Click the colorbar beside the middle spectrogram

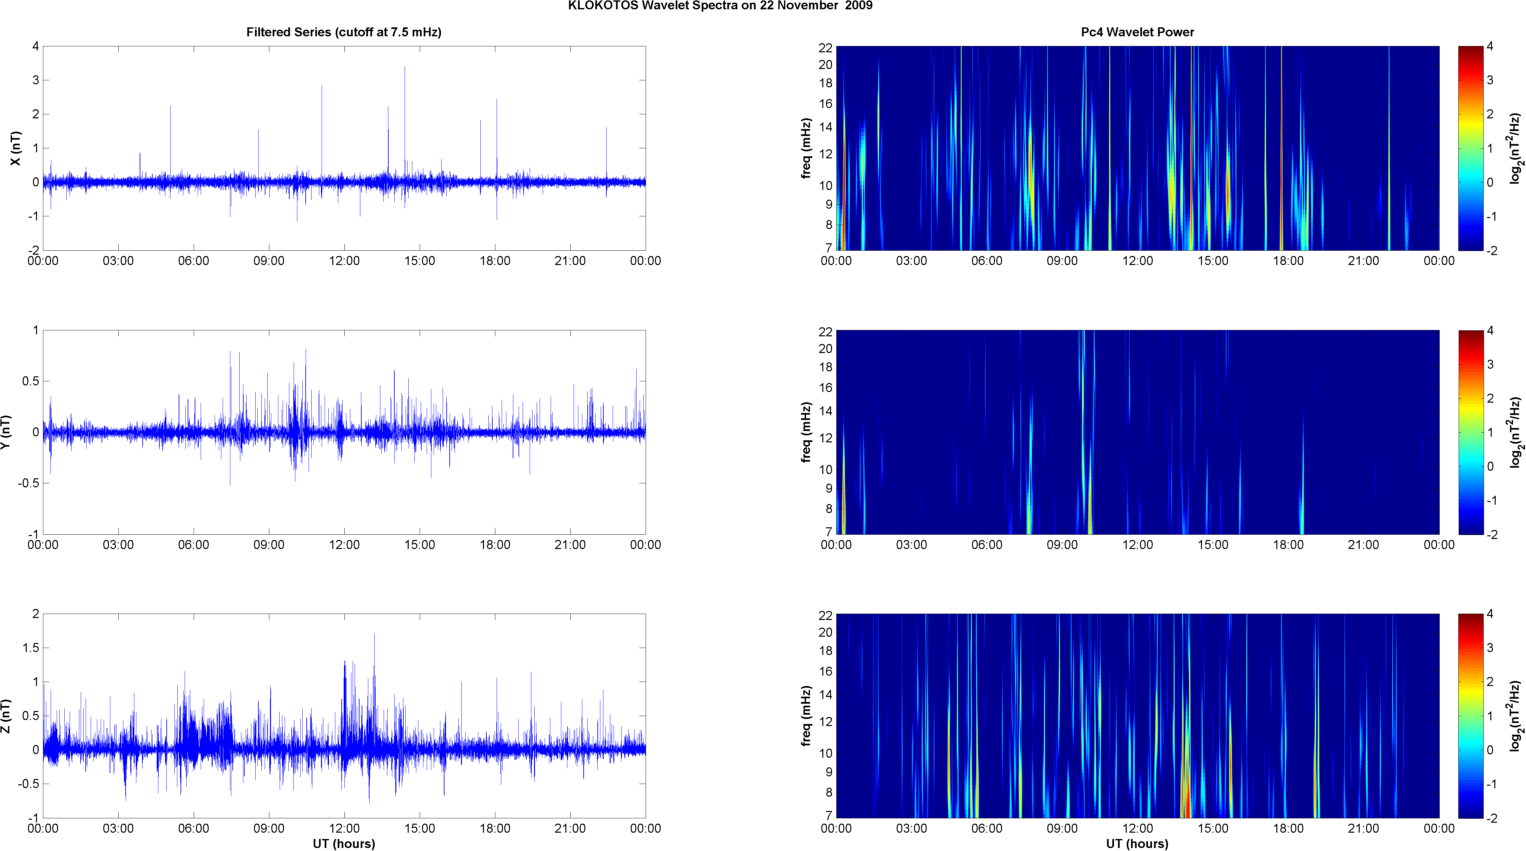pyautogui.click(x=1470, y=432)
